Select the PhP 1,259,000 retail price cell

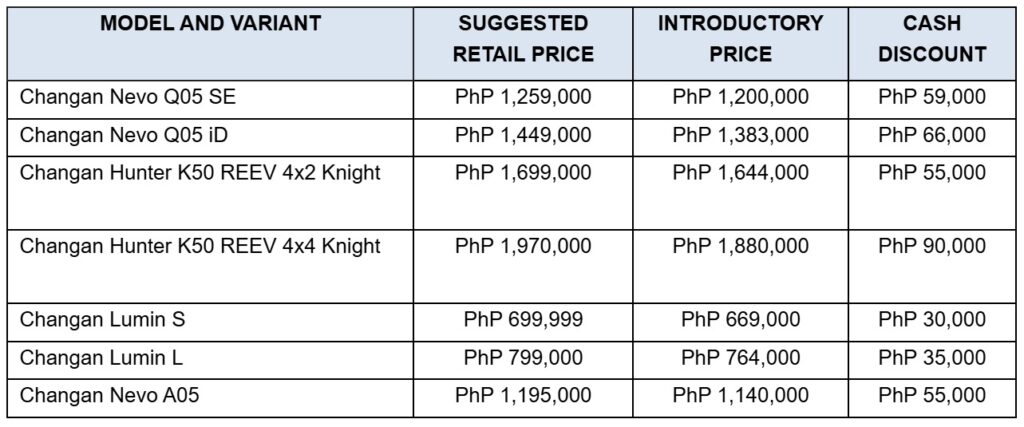click(x=523, y=100)
